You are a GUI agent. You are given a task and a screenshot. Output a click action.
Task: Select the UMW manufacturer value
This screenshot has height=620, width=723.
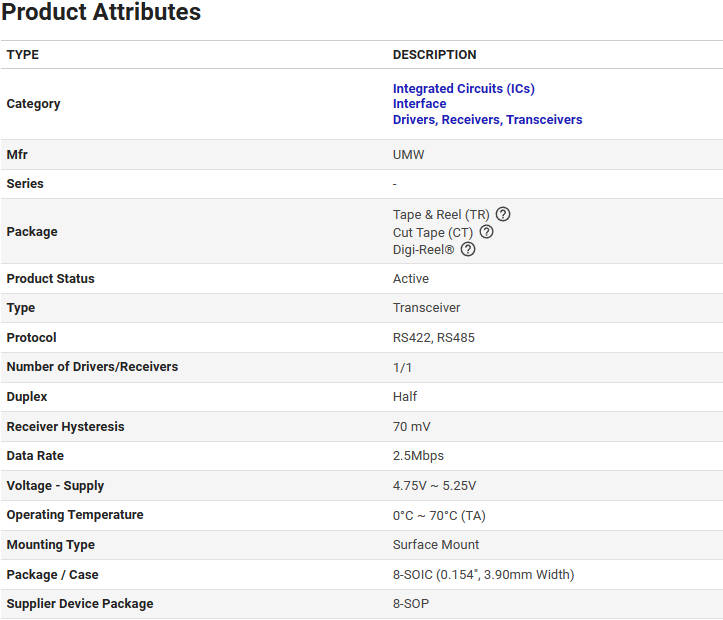(x=408, y=155)
